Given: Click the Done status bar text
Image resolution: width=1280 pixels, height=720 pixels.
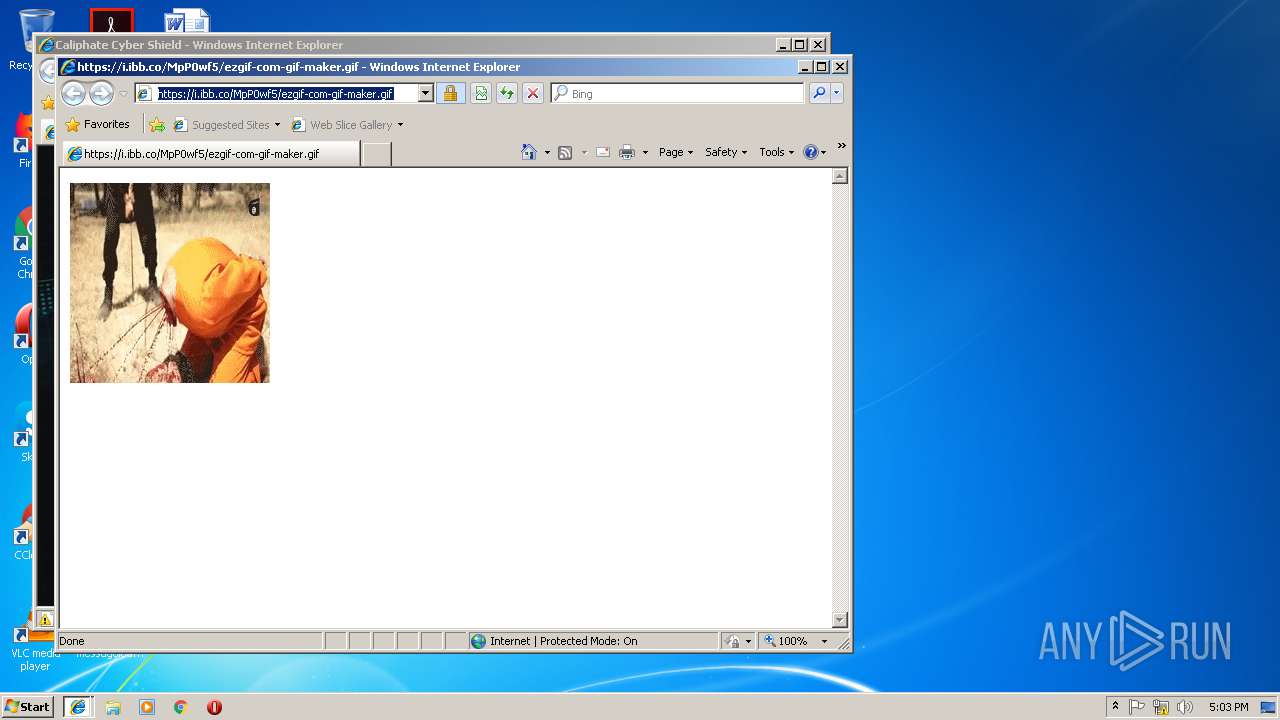Looking at the screenshot, I should tap(72, 641).
